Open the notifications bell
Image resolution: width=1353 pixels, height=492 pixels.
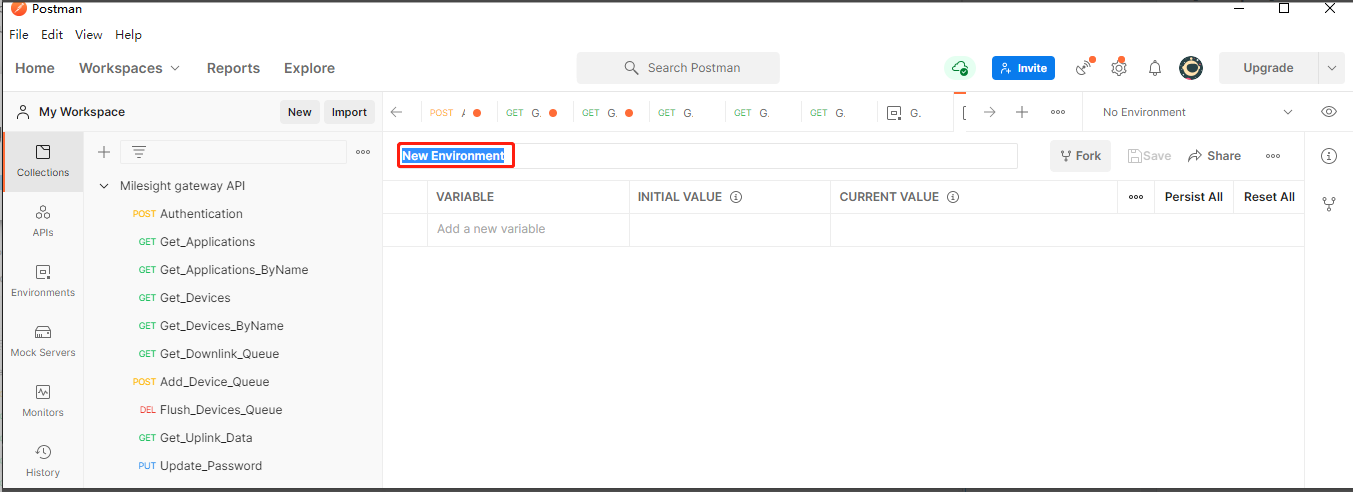coord(1155,68)
